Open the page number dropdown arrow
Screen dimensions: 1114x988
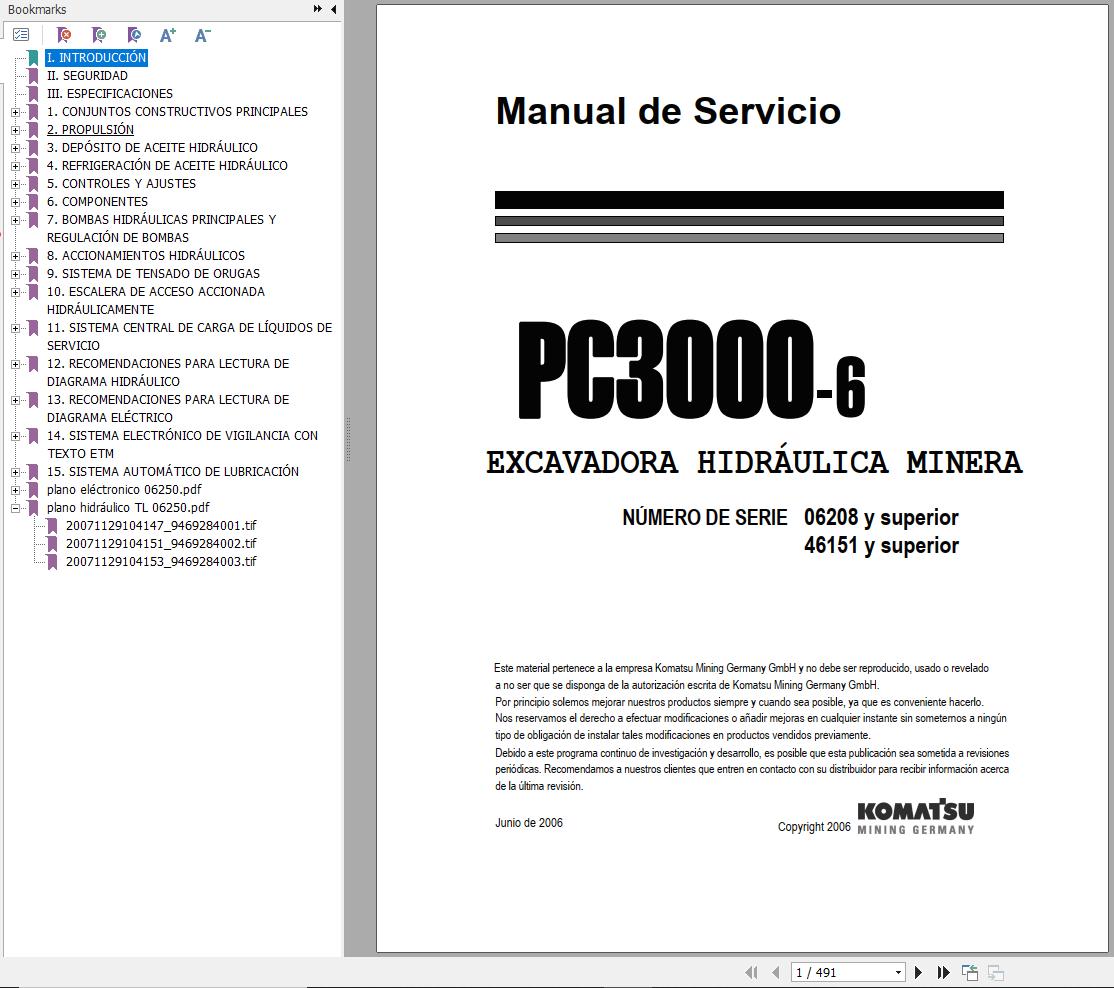898,972
